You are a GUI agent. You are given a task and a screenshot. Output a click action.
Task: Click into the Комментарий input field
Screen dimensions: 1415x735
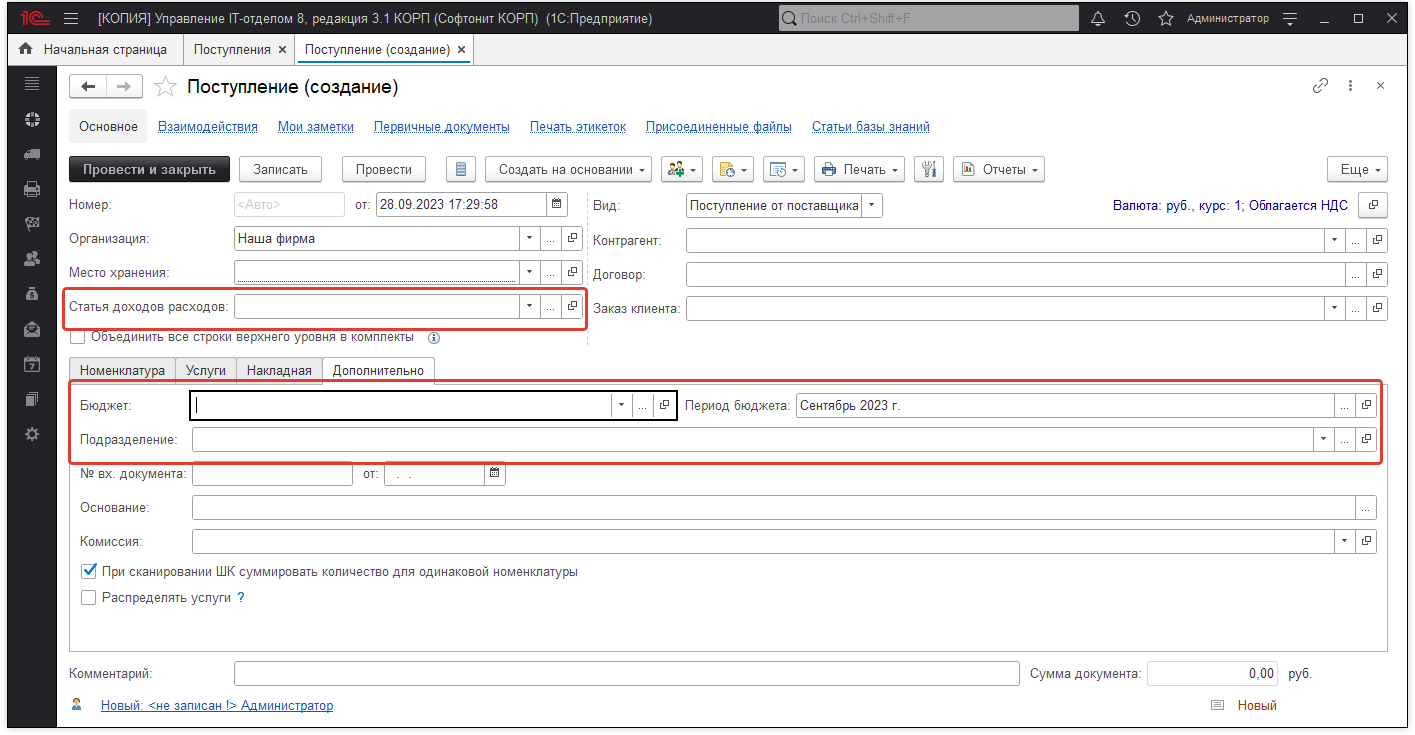tap(625, 674)
